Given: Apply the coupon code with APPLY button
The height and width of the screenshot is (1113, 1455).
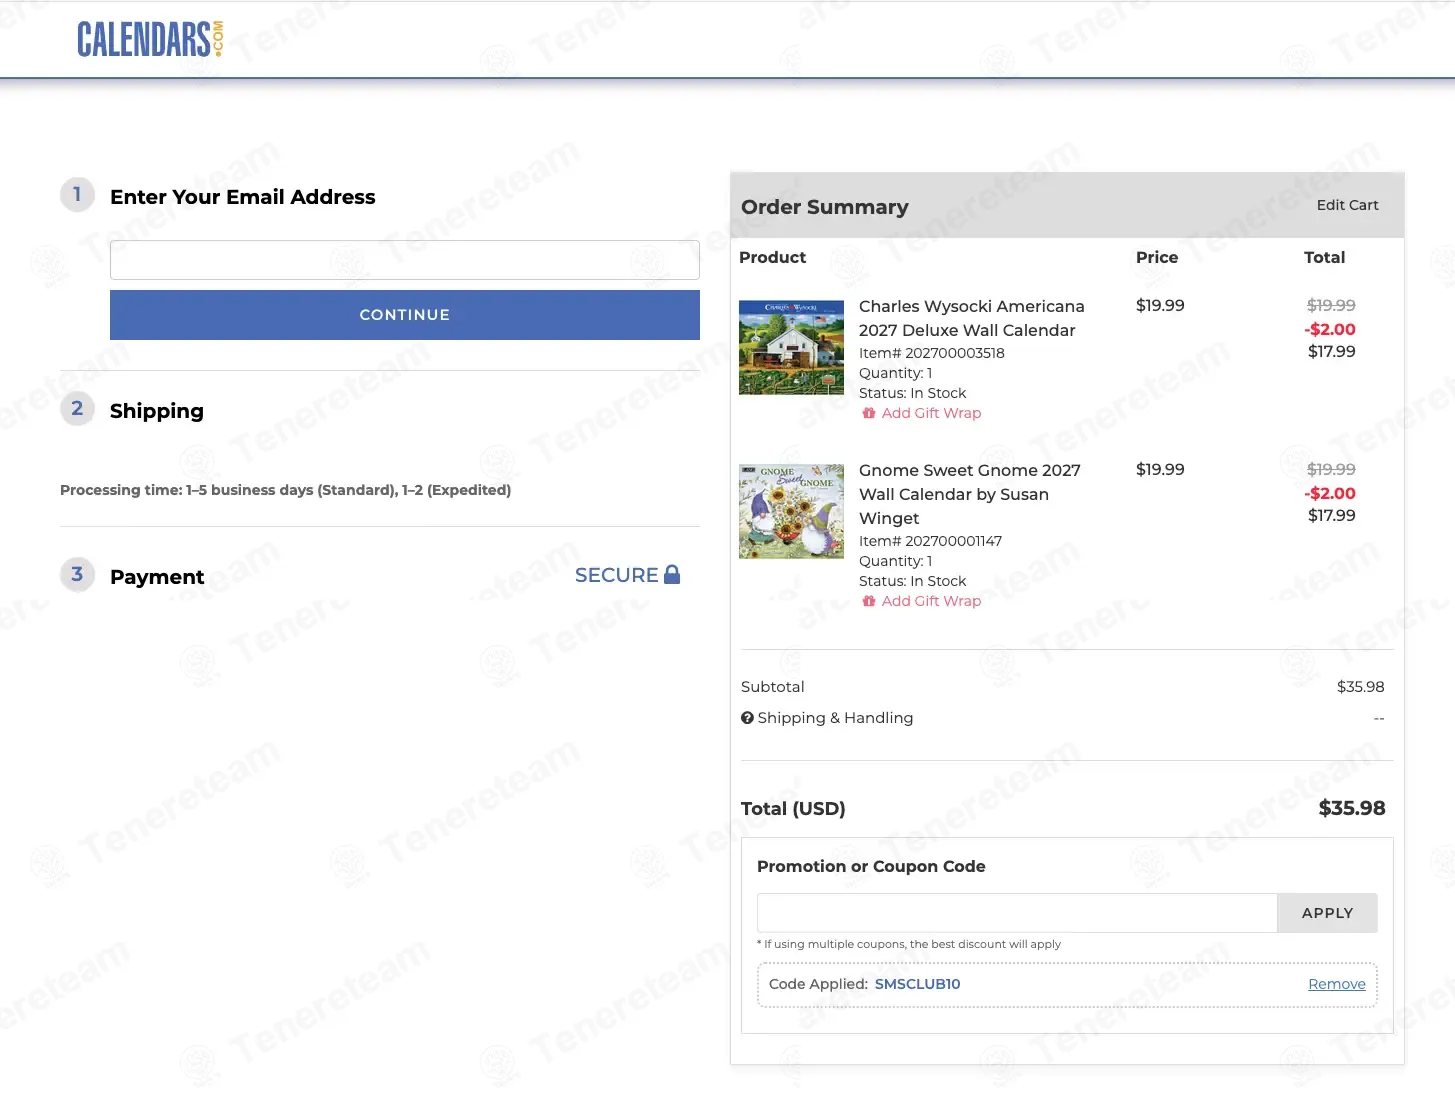Looking at the screenshot, I should pyautogui.click(x=1327, y=913).
